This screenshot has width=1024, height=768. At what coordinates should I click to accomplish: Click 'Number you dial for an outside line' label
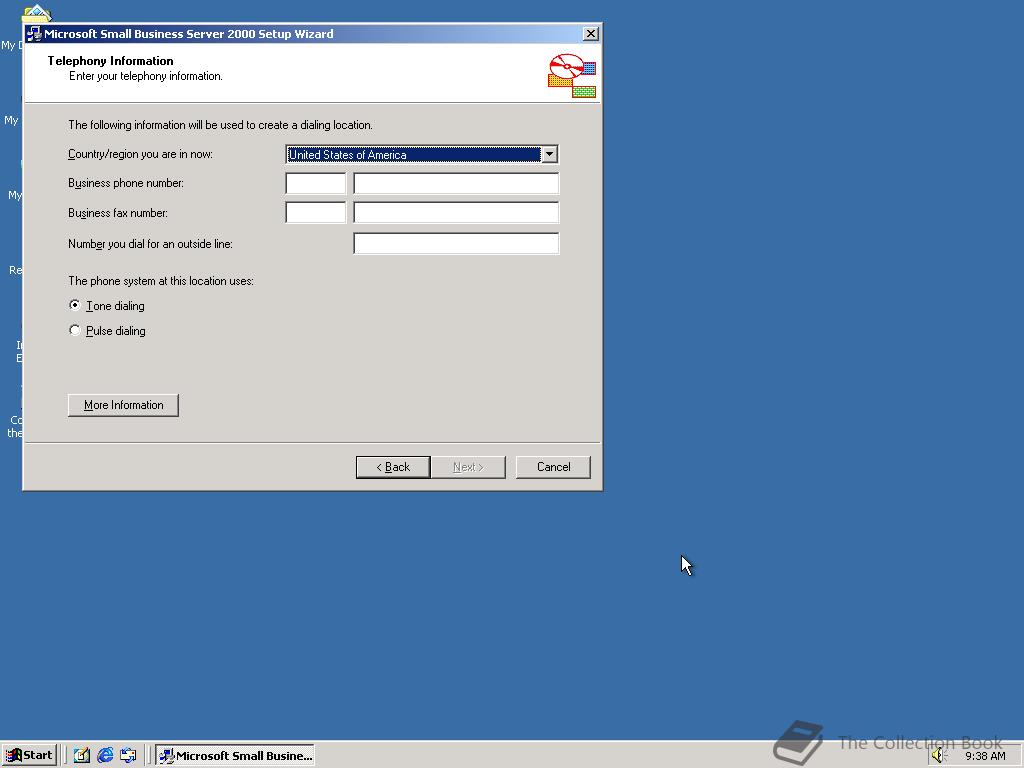coord(150,244)
